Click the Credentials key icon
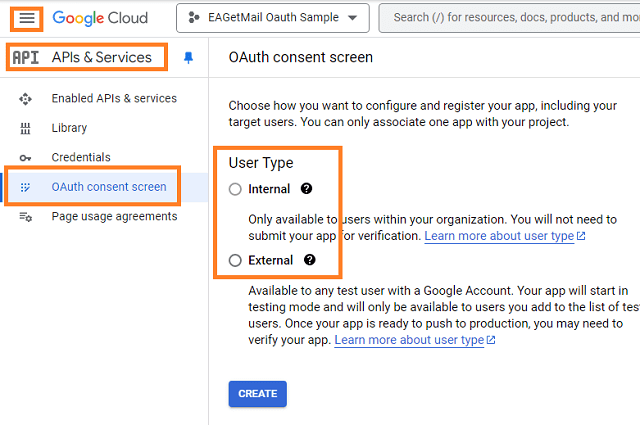Screen dimensions: 640x425 25,158
